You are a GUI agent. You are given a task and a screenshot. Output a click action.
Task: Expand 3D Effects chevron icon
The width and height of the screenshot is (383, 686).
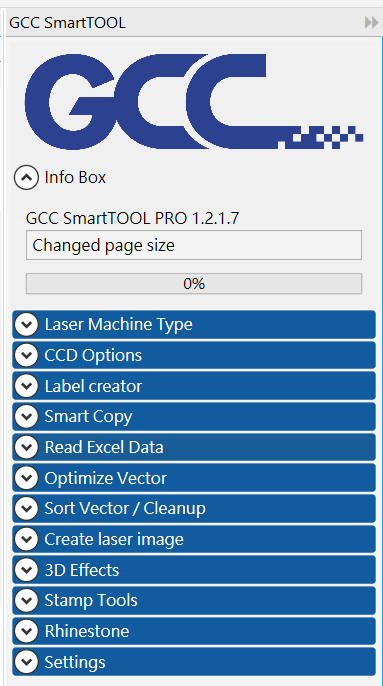coord(27,570)
